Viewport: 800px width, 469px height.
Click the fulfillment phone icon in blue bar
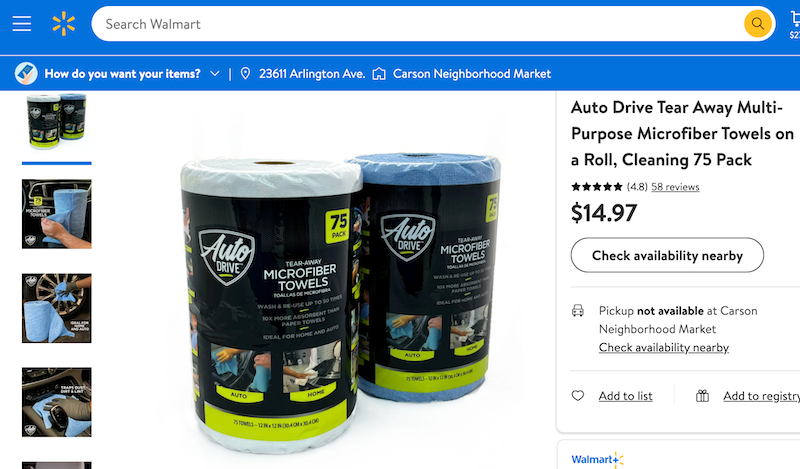26,74
